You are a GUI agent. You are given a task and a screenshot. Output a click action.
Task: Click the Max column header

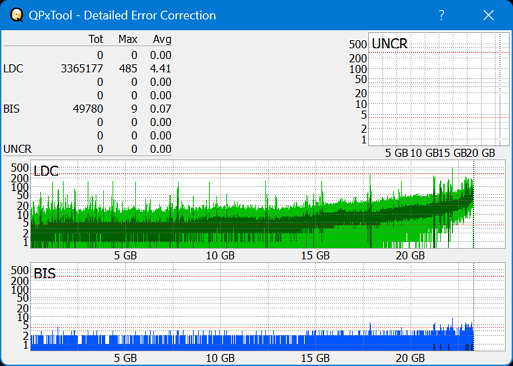tap(128, 39)
